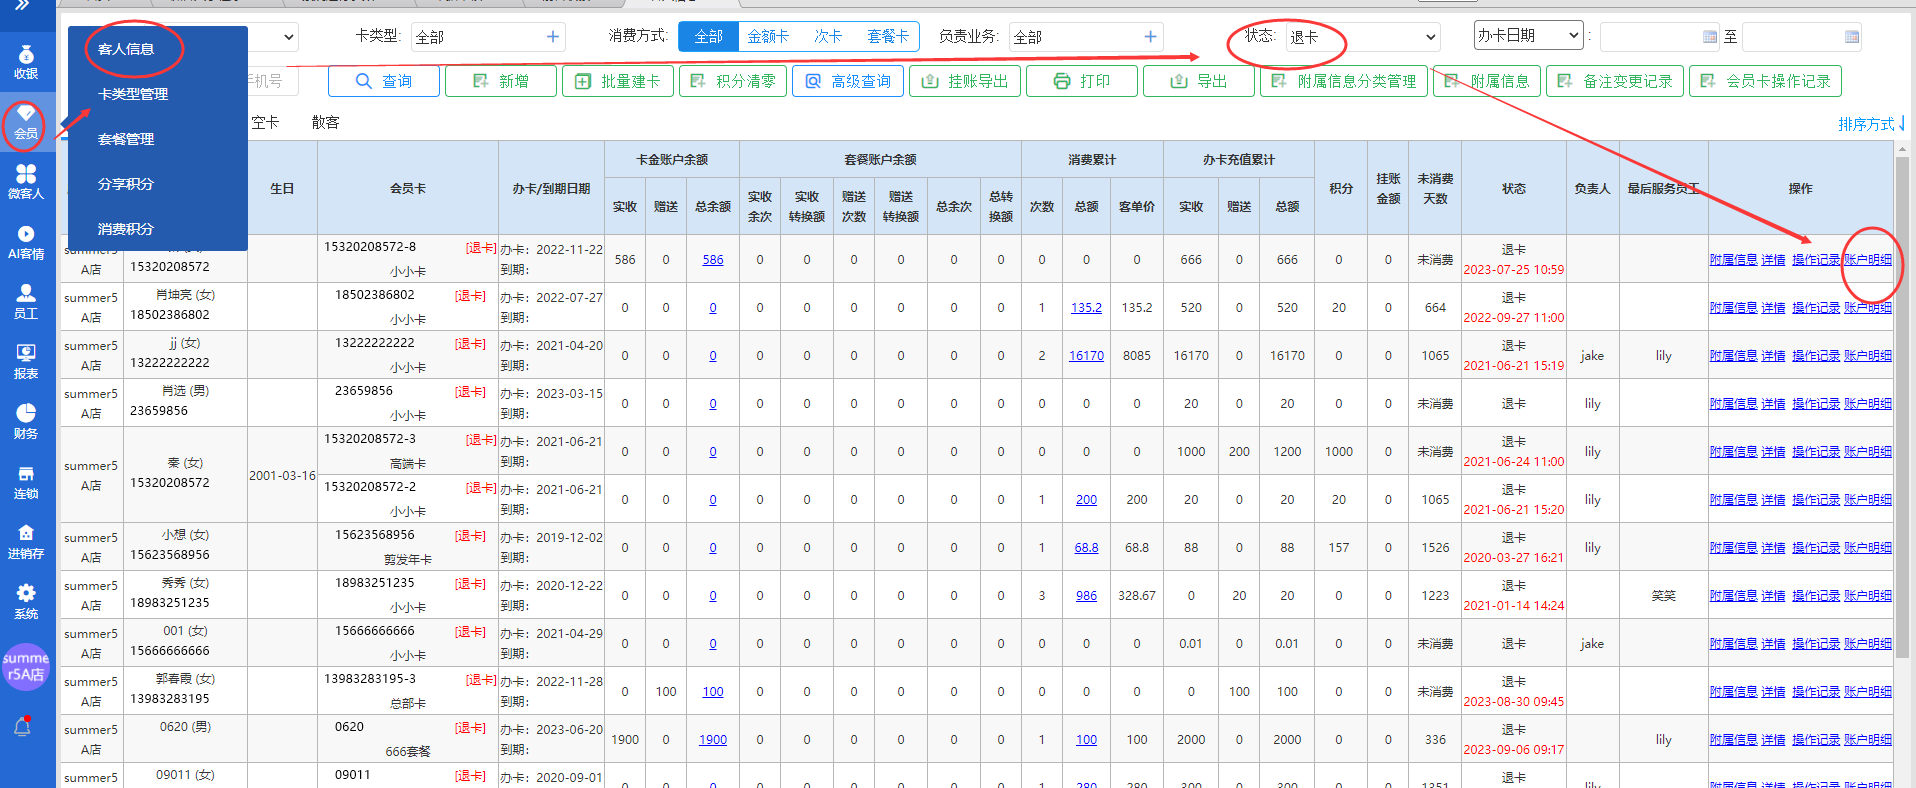This screenshot has width=1916, height=788.
Task: Click the 批量建卡 batch card button
Action: click(617, 81)
